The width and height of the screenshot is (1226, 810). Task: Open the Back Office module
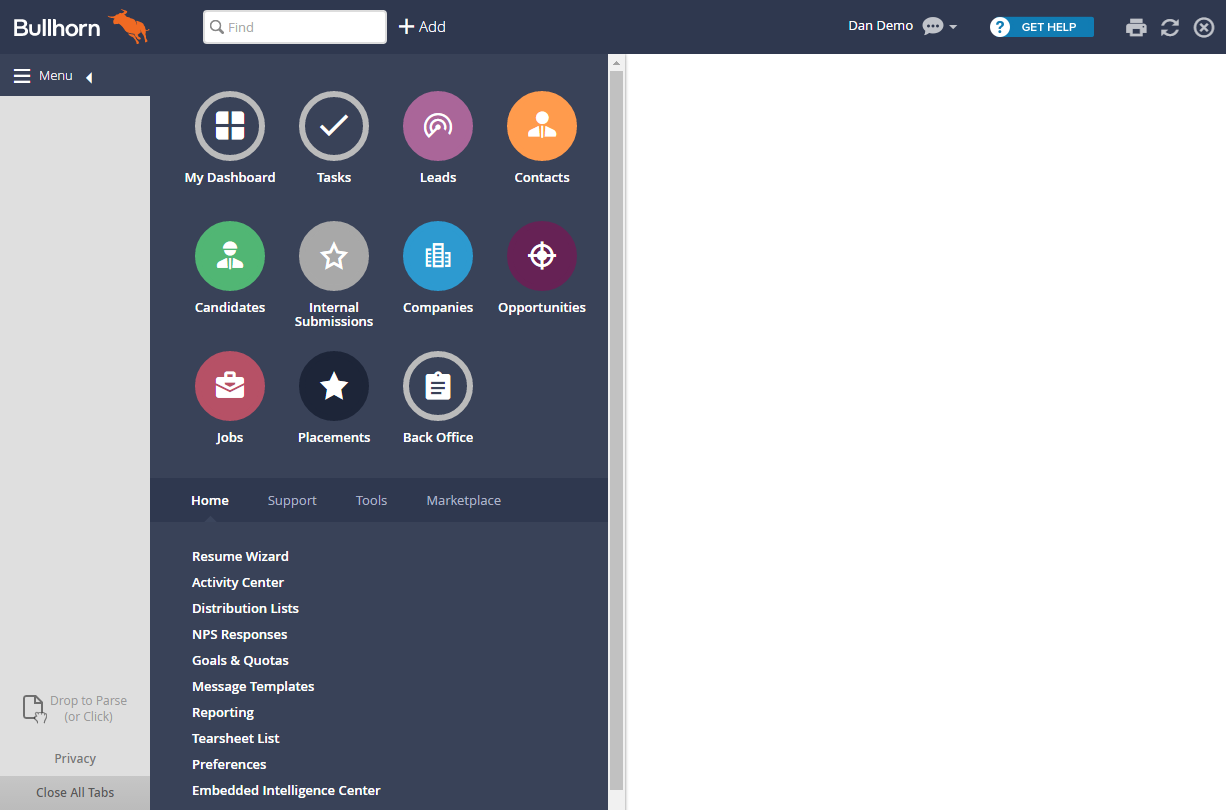(437, 386)
